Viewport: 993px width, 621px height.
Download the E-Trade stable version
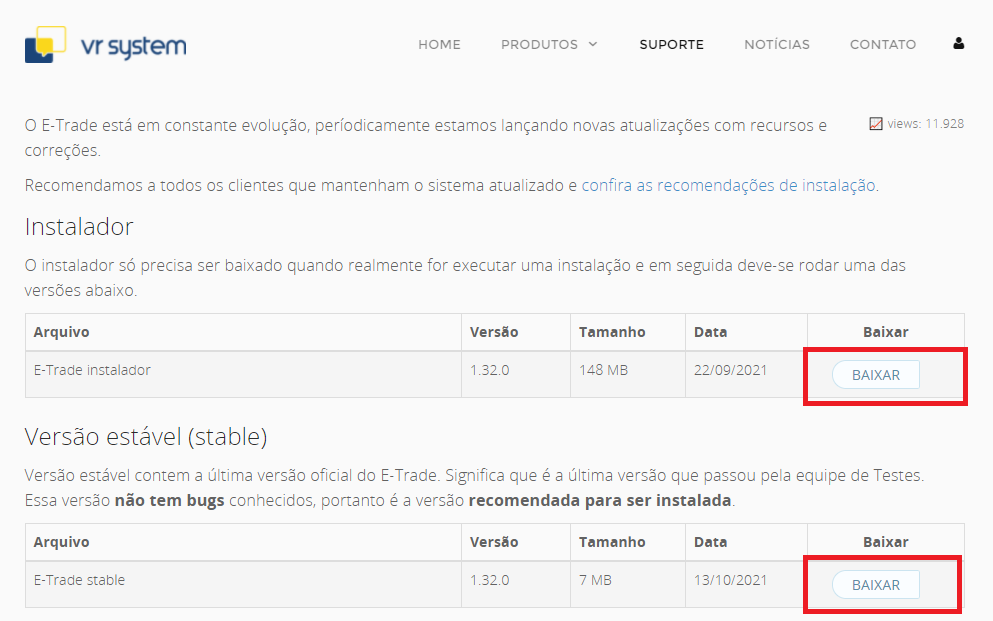point(875,586)
